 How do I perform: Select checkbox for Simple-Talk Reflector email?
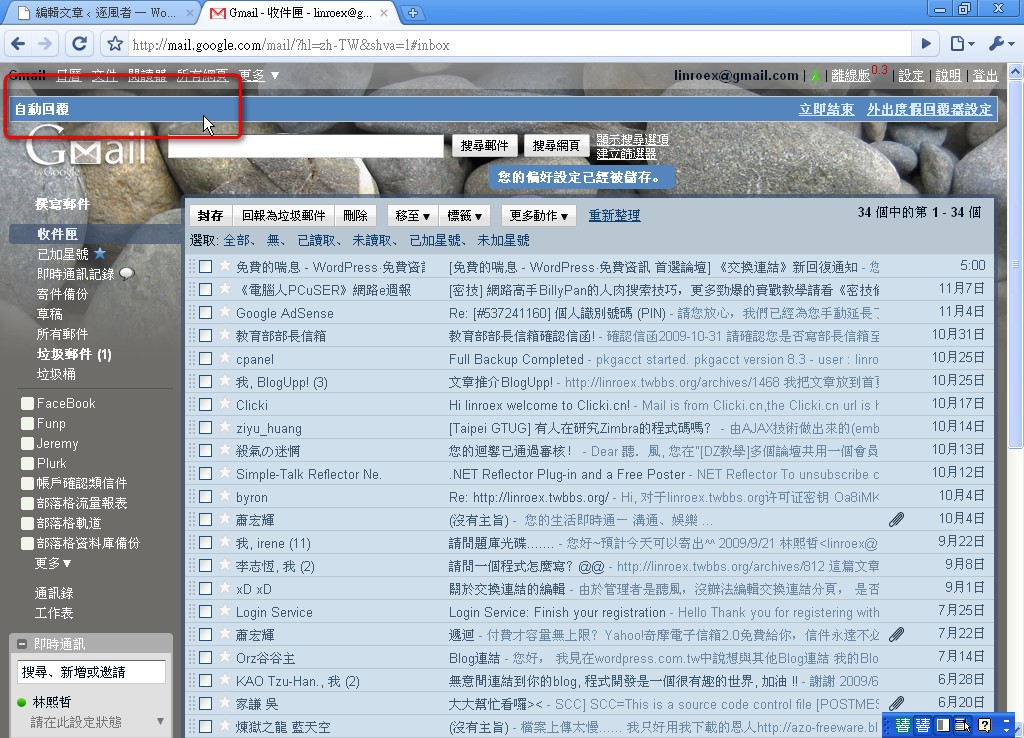click(206, 473)
